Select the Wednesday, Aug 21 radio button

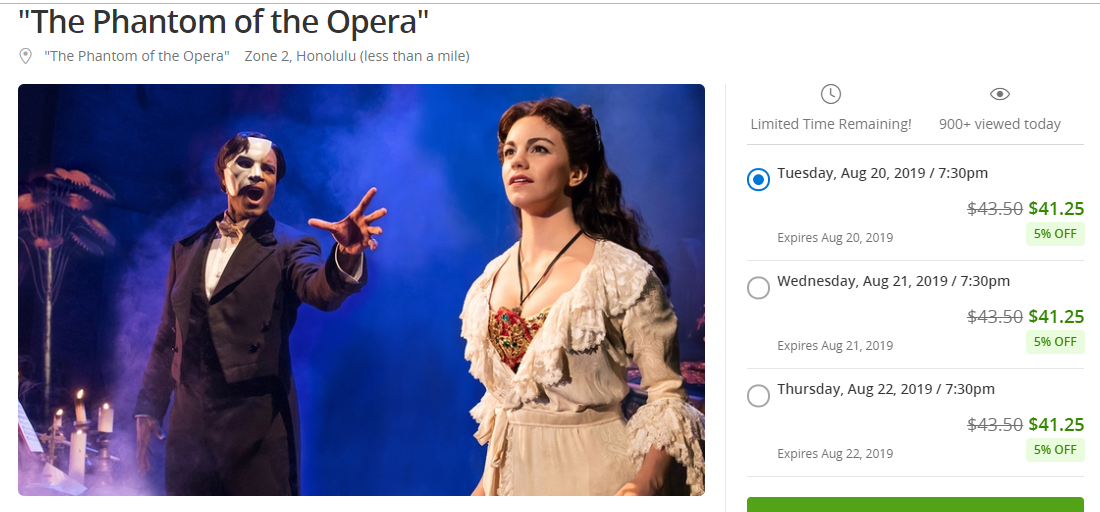(759, 288)
